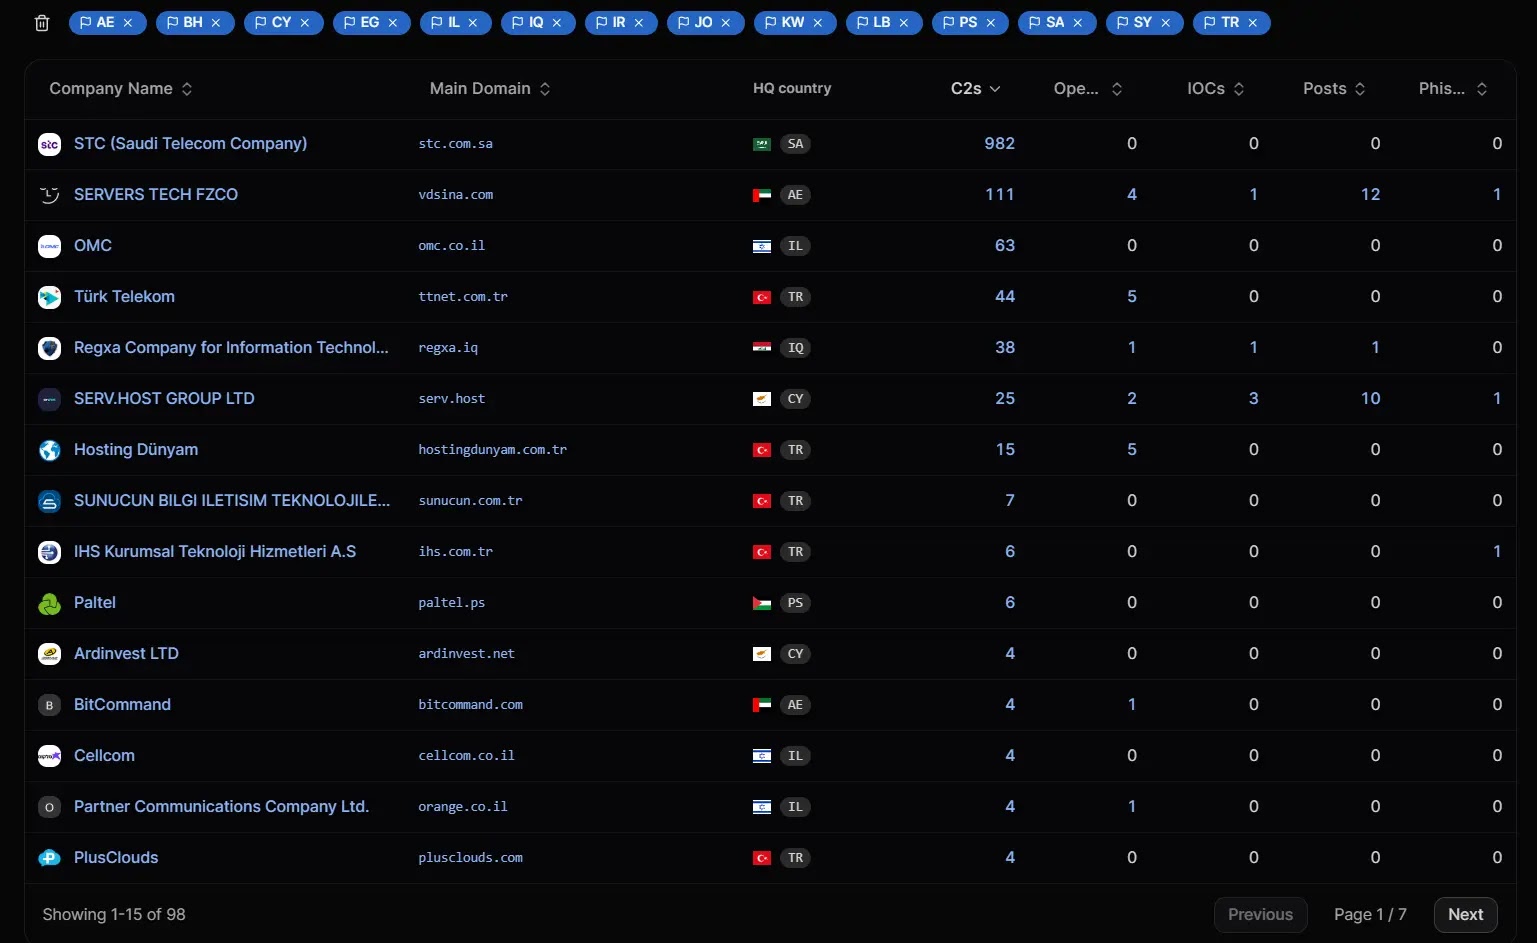This screenshot has height=943, width=1537.
Task: Remove the IL country filter chip
Action: [x=473, y=23]
